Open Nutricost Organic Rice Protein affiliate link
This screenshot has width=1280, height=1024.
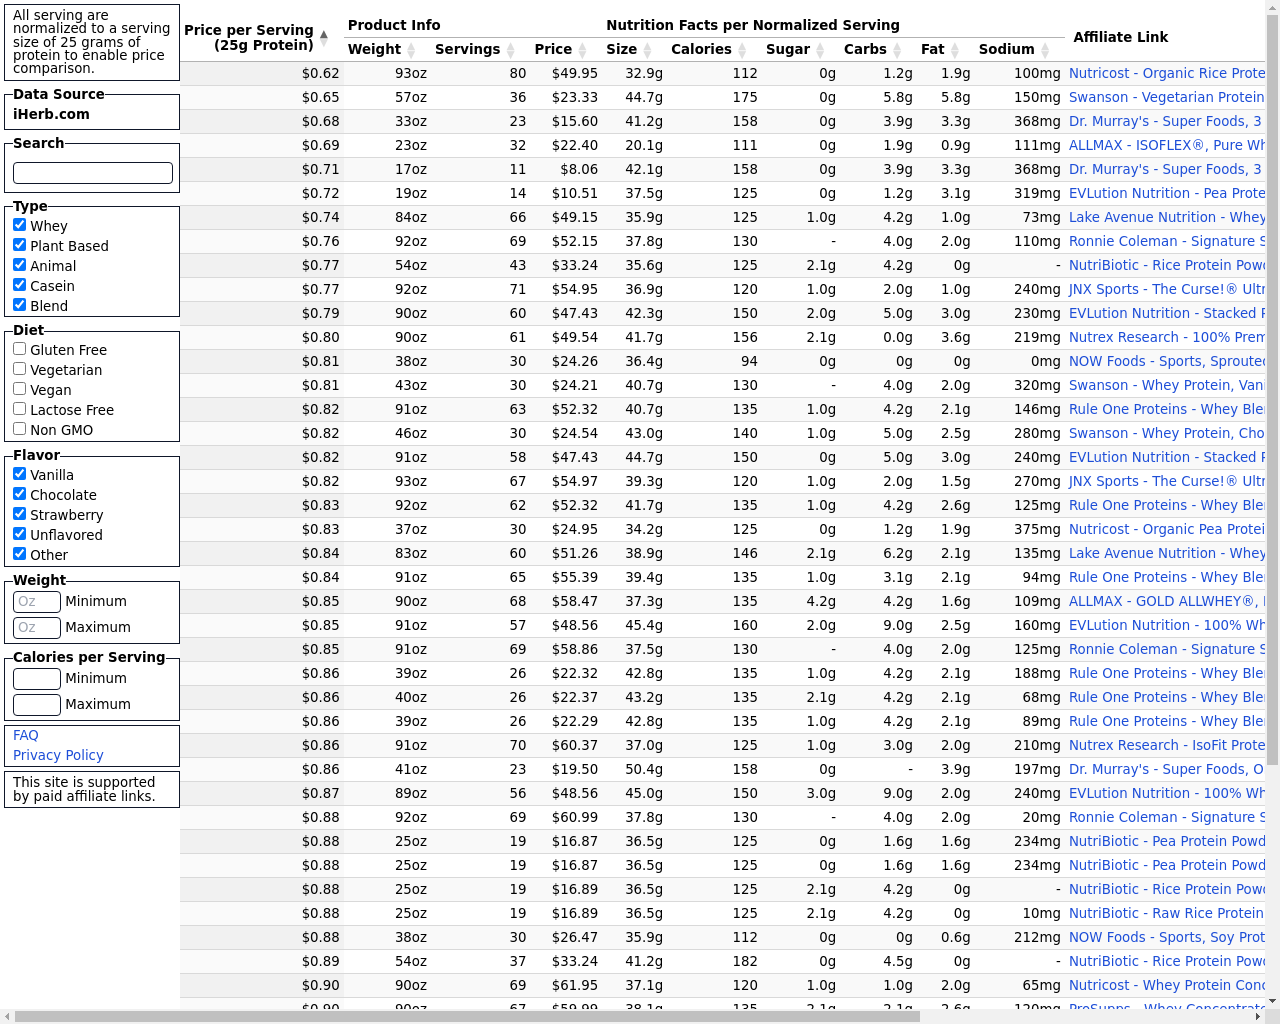click(x=1167, y=73)
